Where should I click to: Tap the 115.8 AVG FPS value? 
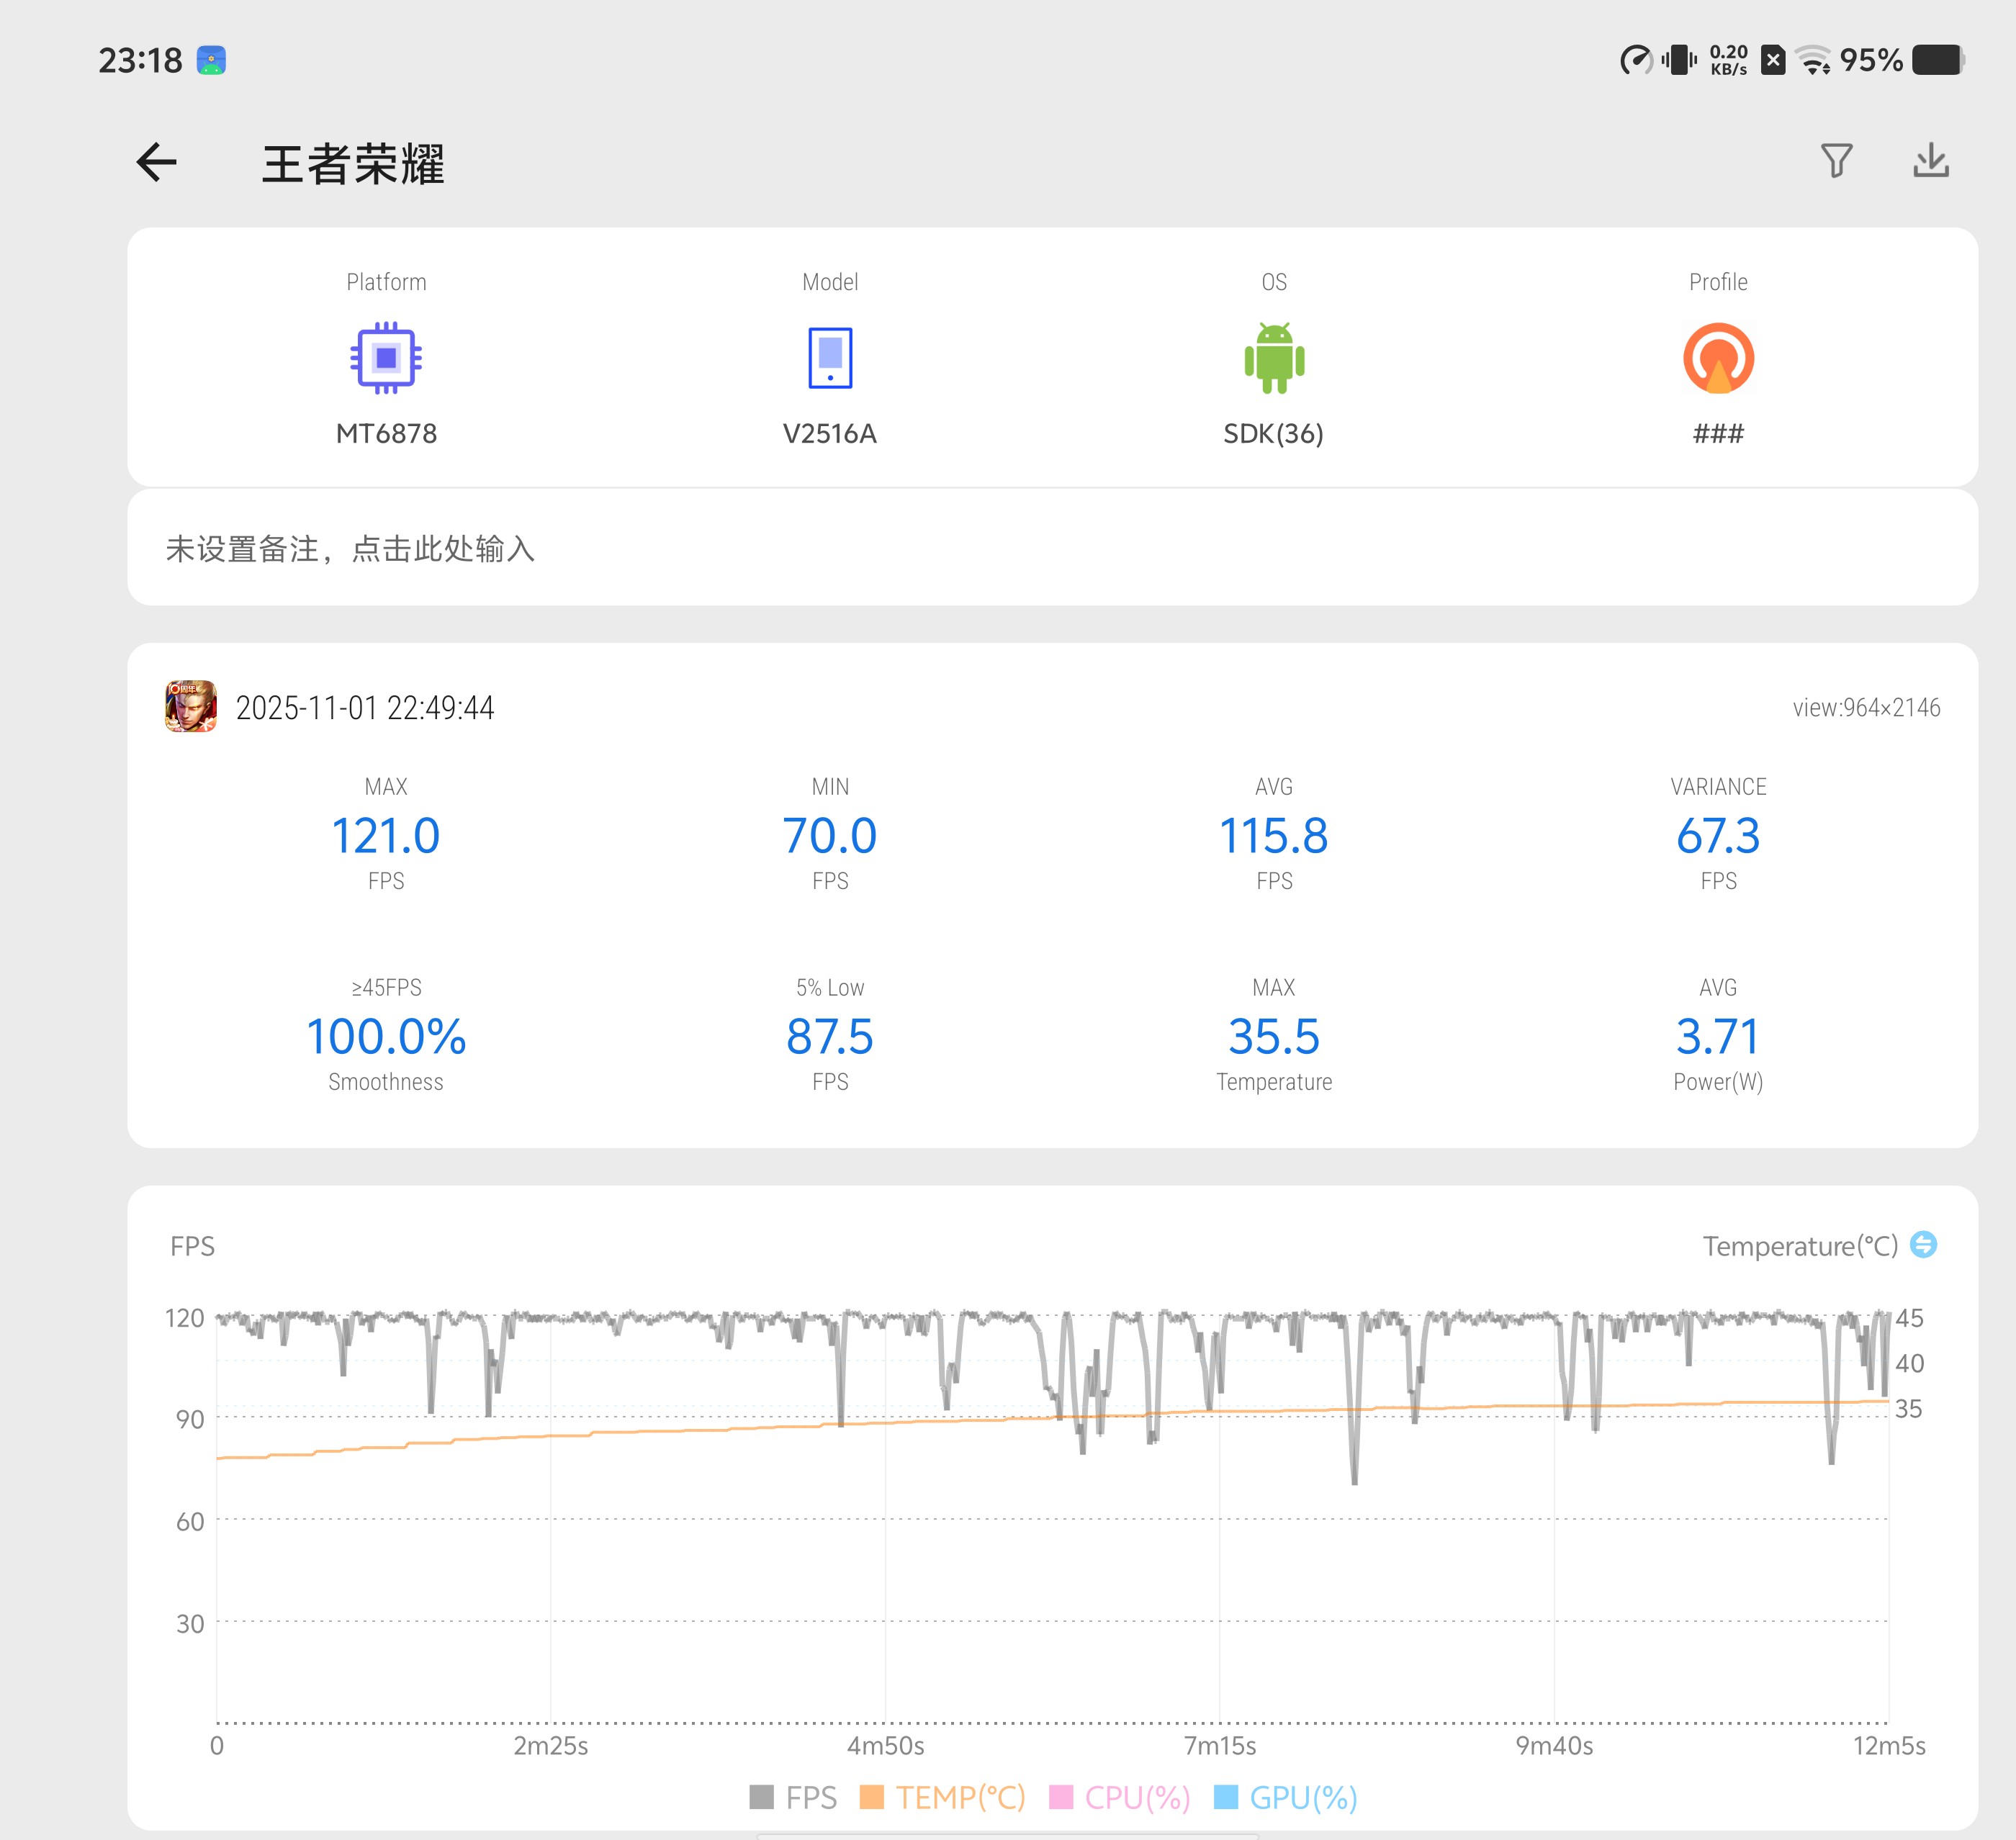[1273, 836]
